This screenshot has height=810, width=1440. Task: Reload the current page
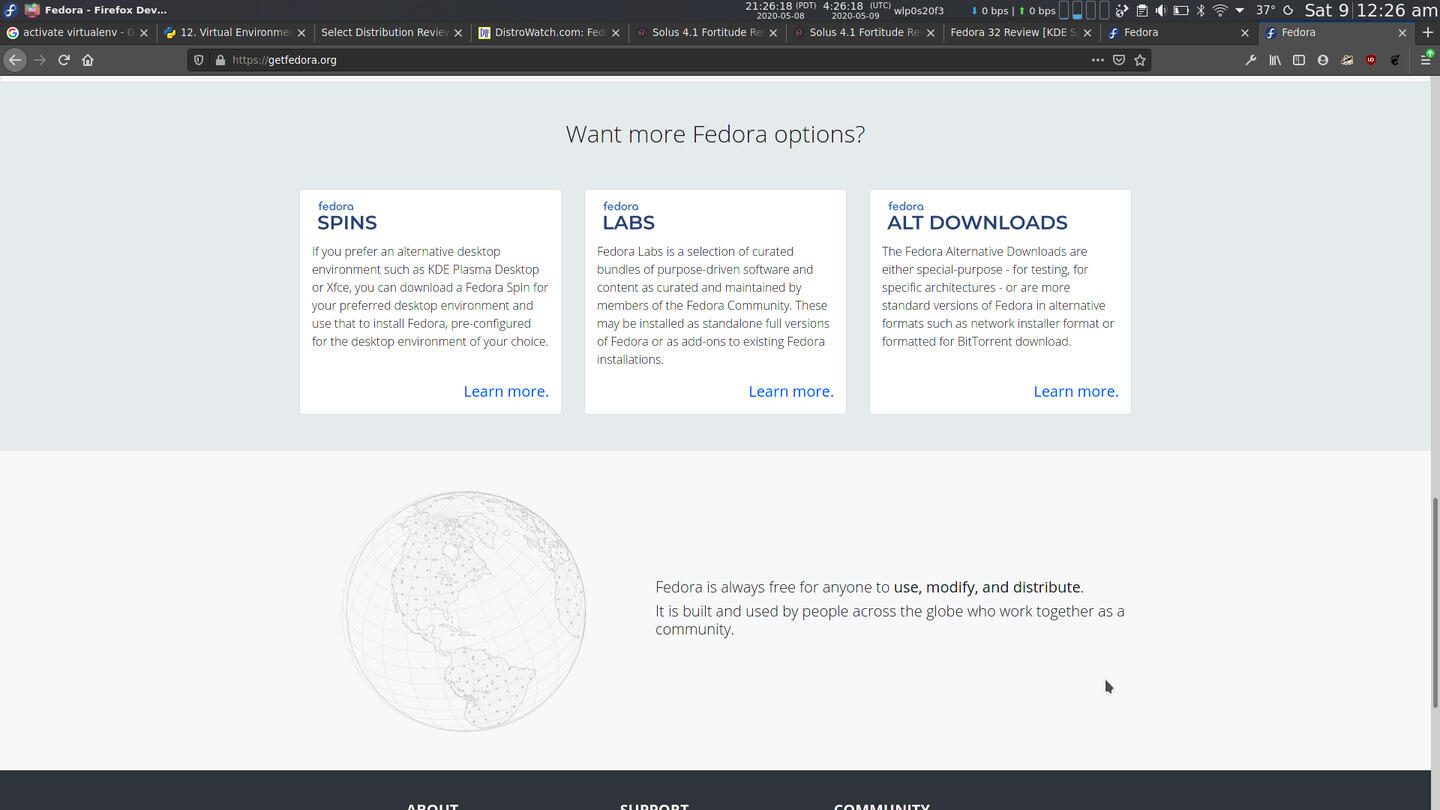pyautogui.click(x=64, y=60)
